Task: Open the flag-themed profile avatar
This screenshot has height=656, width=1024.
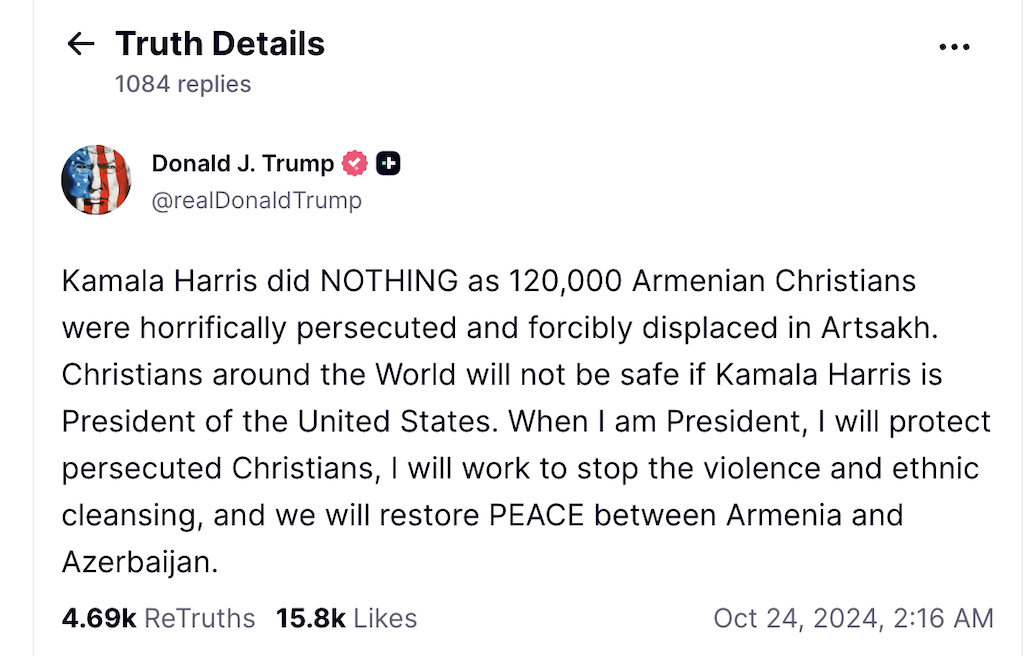Action: tap(96, 180)
